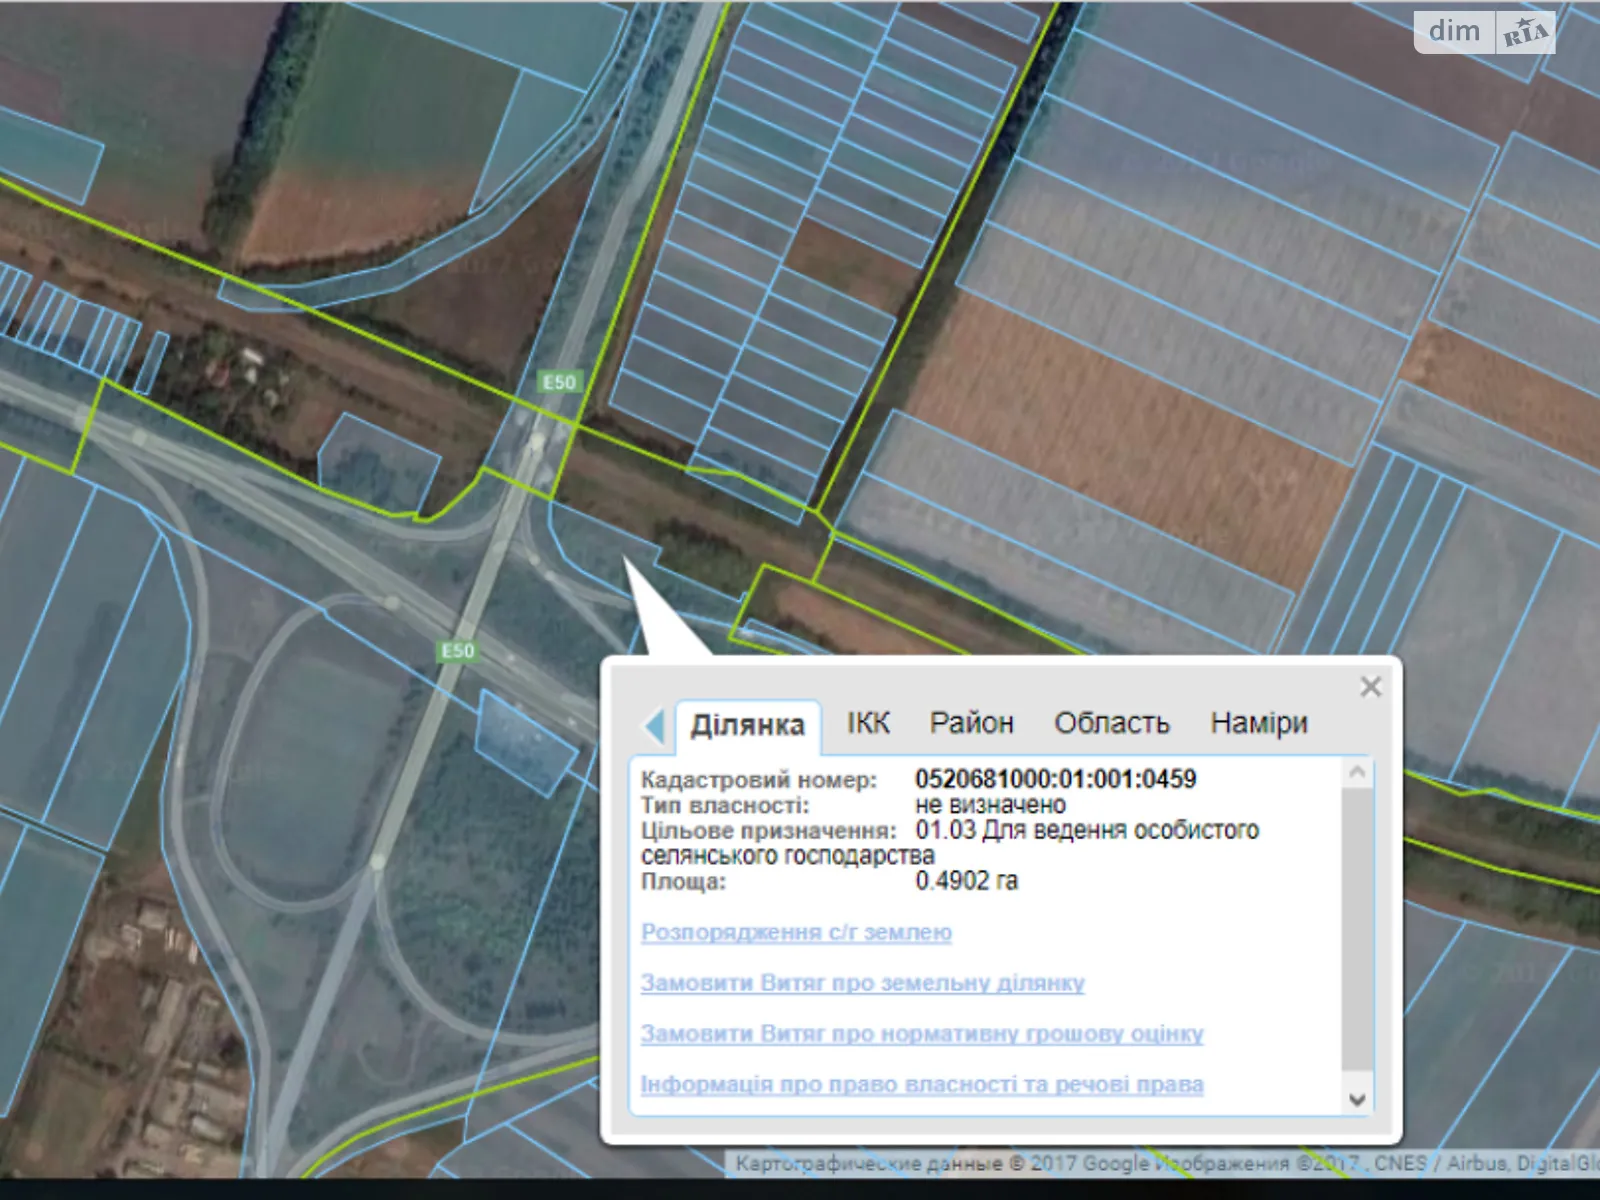
Task: Switch to the ІКК tab
Action: pos(868,723)
